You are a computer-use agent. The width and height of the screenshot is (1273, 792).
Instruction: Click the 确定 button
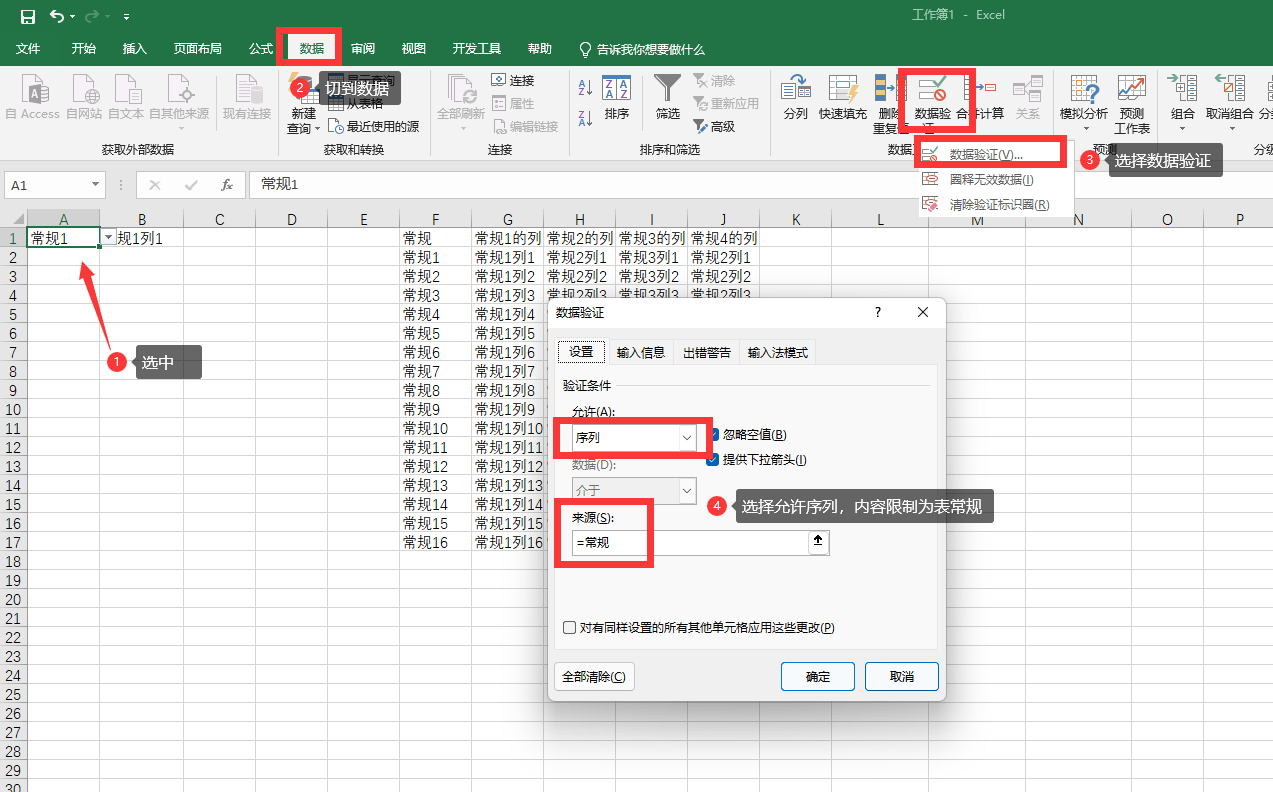tap(817, 677)
